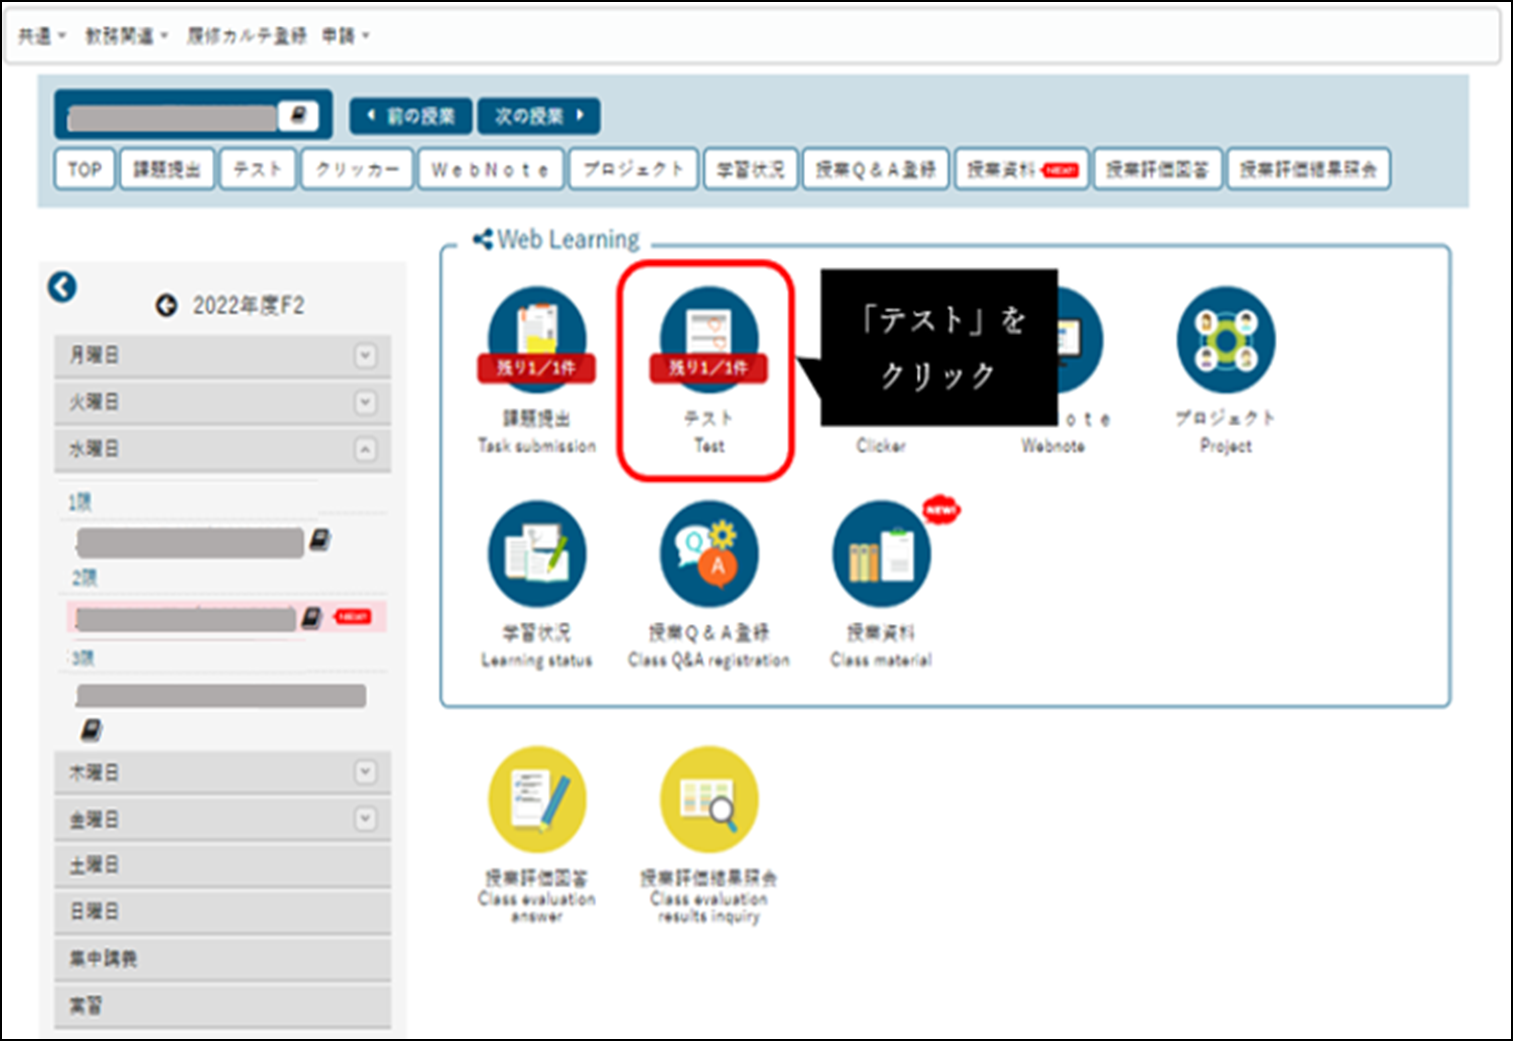Click the book icon beside 1st period class
Viewport: 1513px width, 1041px height.
[320, 540]
